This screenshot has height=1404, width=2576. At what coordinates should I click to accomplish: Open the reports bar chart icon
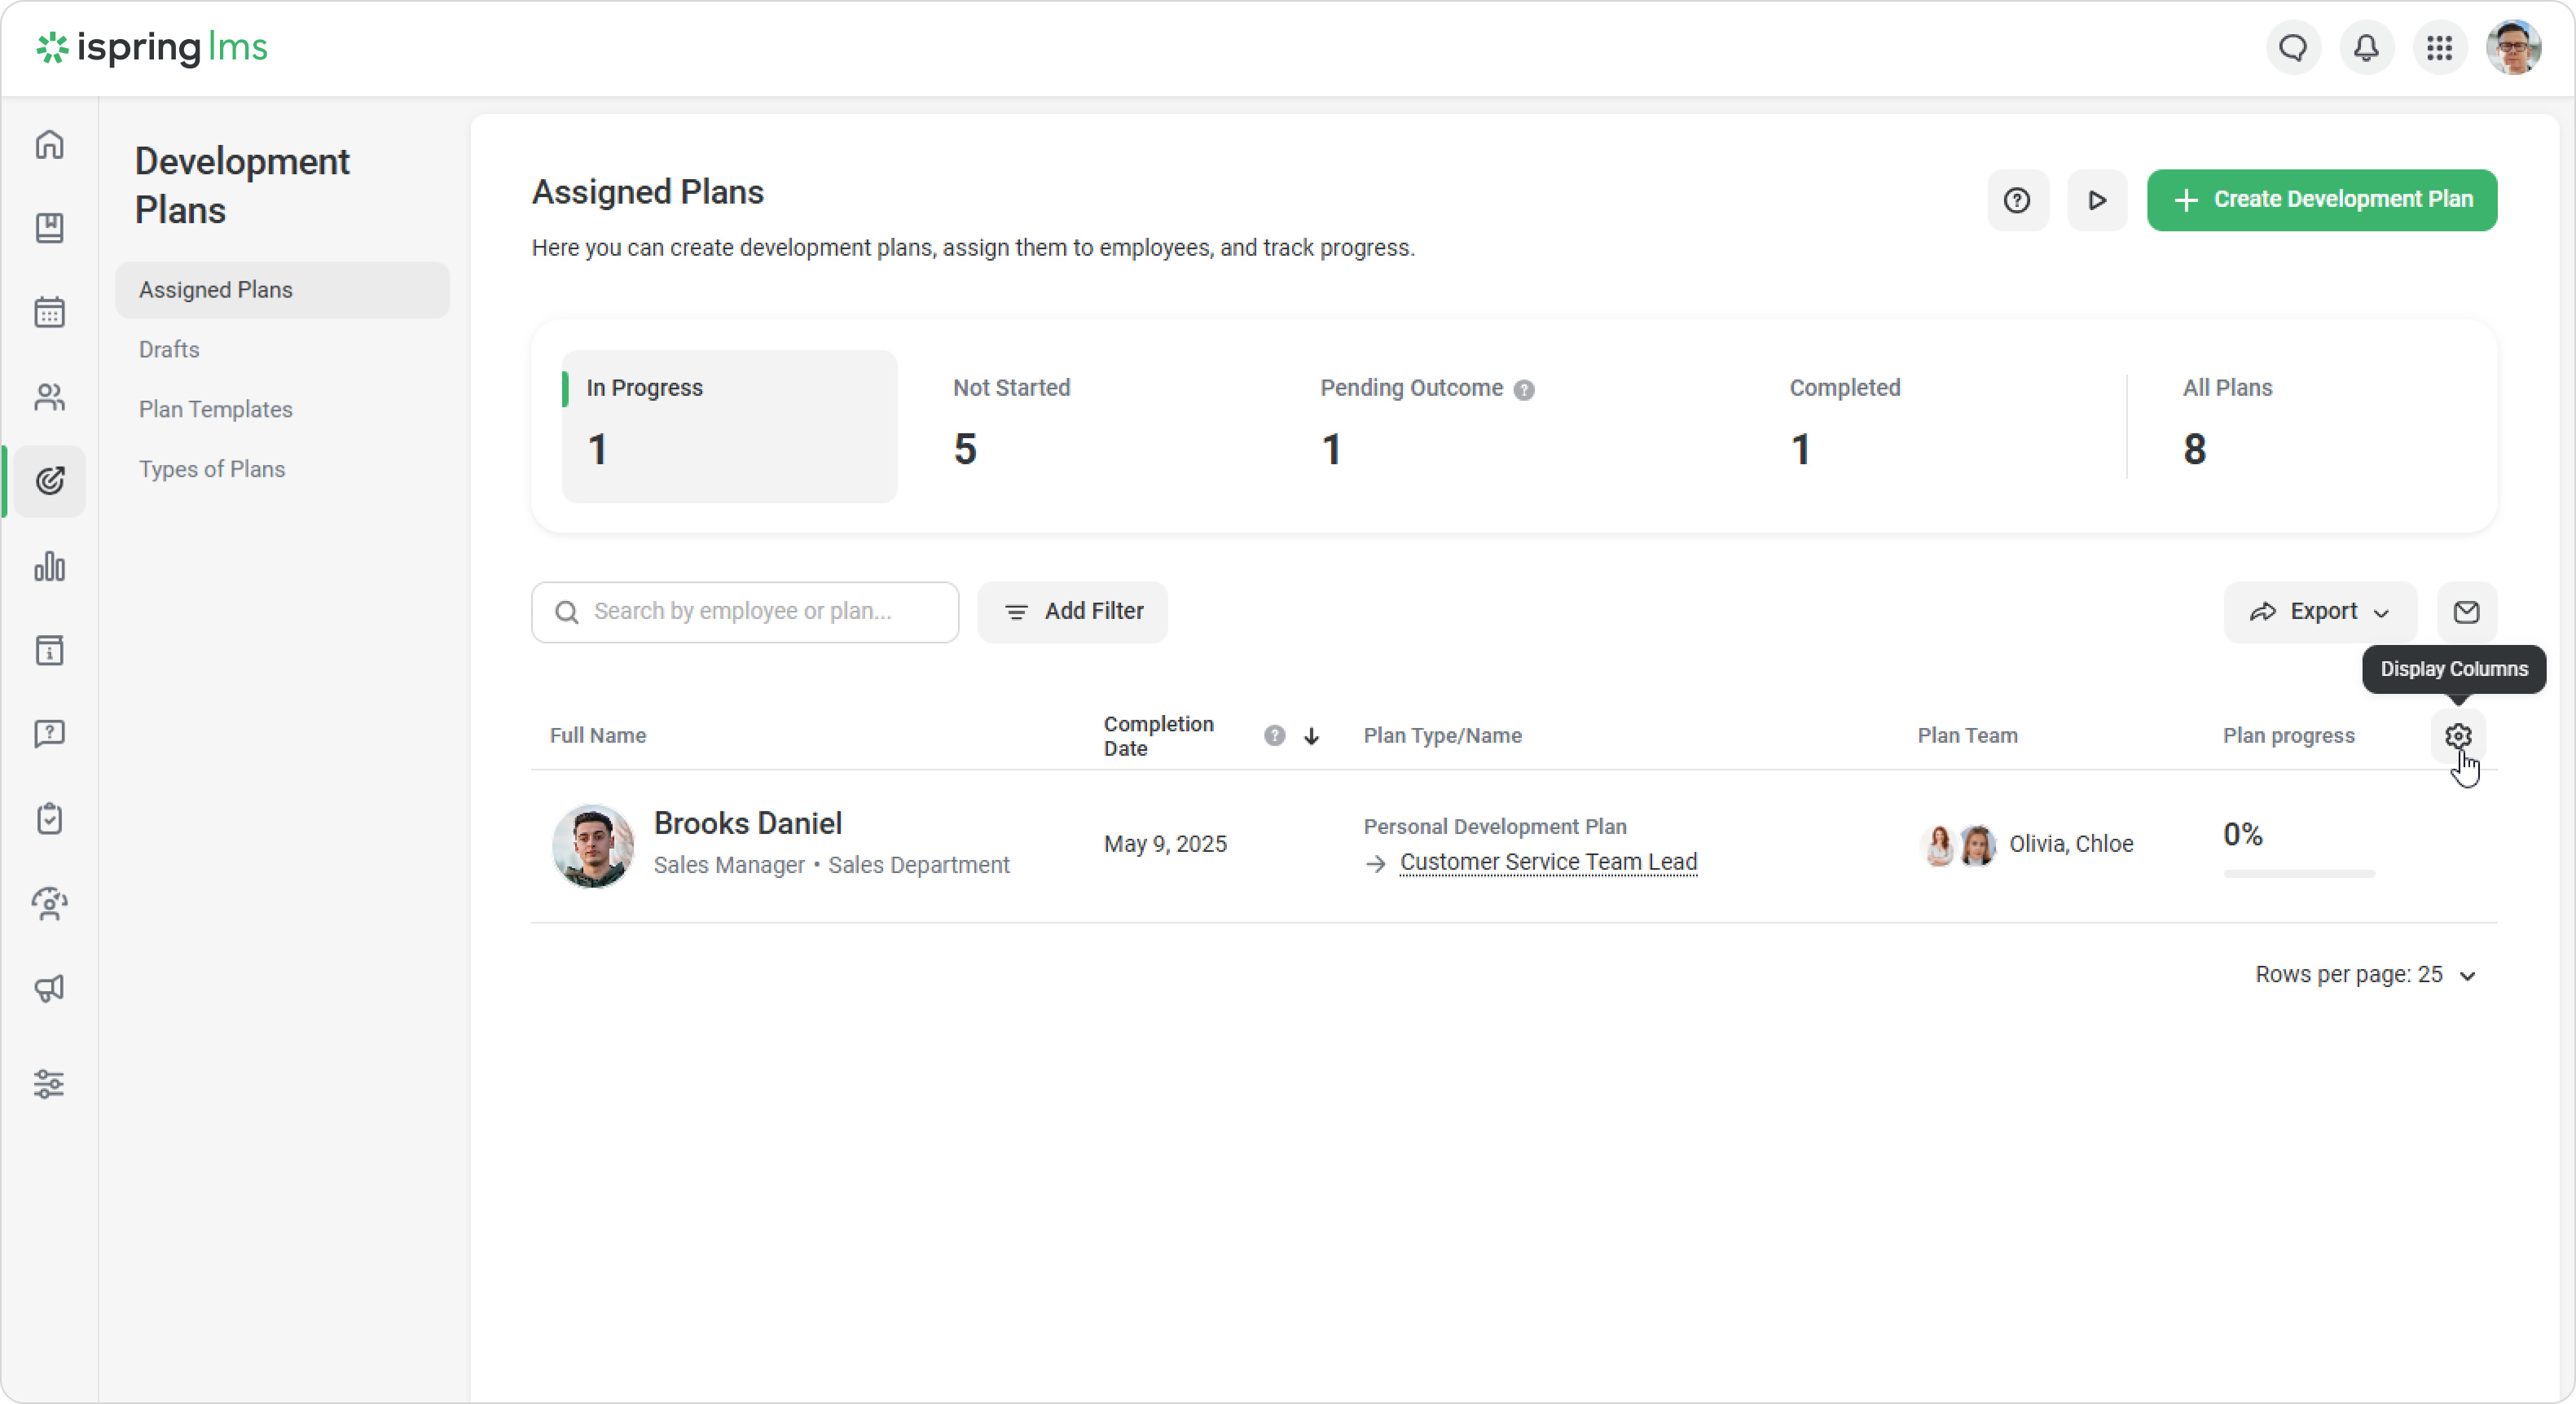(49, 567)
